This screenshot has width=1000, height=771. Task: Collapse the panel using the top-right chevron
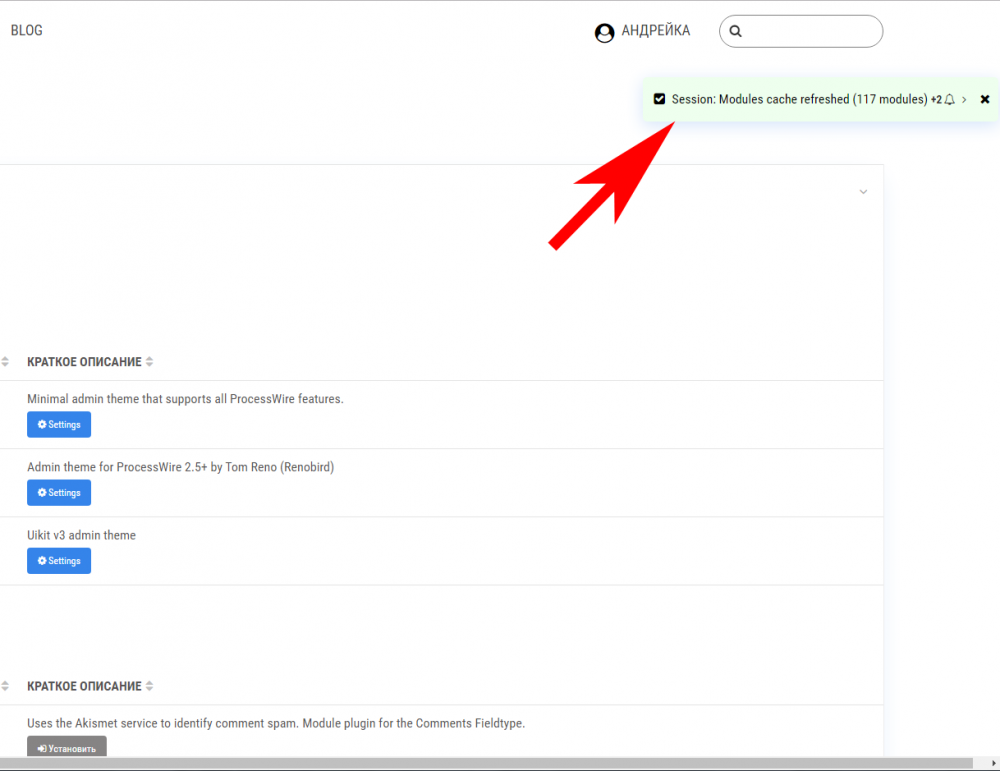pos(864,192)
